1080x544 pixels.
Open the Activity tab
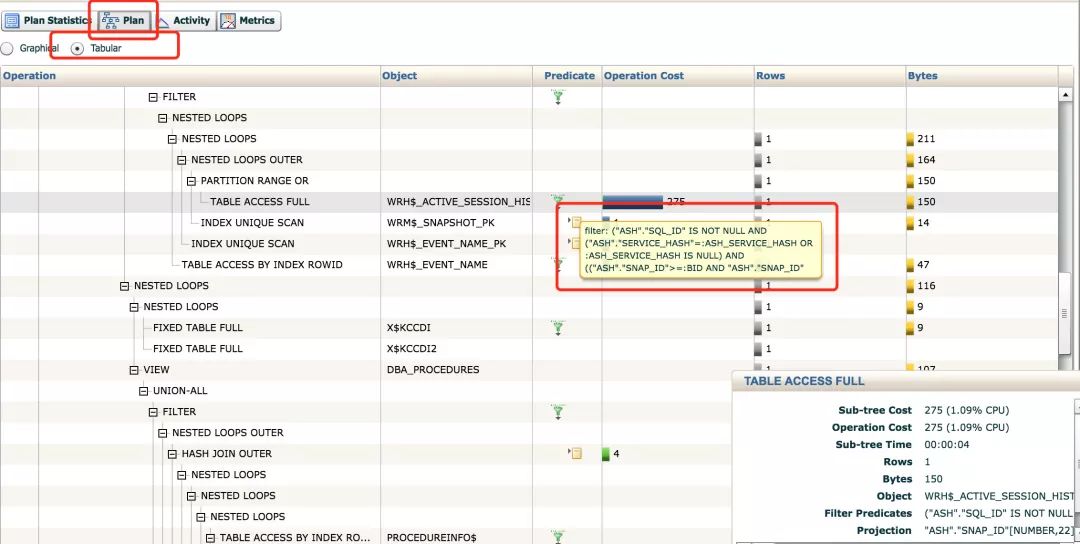tap(183, 21)
